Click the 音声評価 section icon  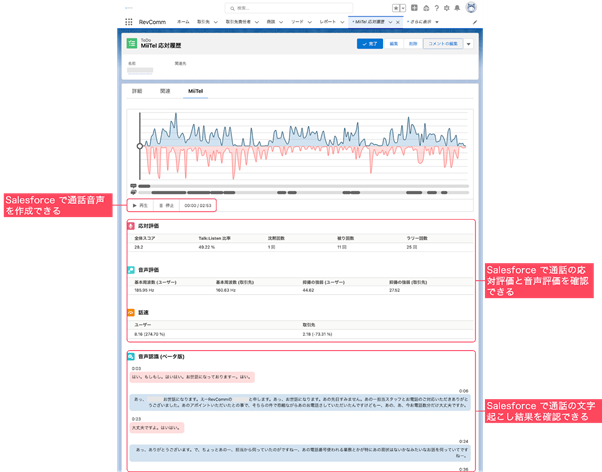click(x=131, y=270)
